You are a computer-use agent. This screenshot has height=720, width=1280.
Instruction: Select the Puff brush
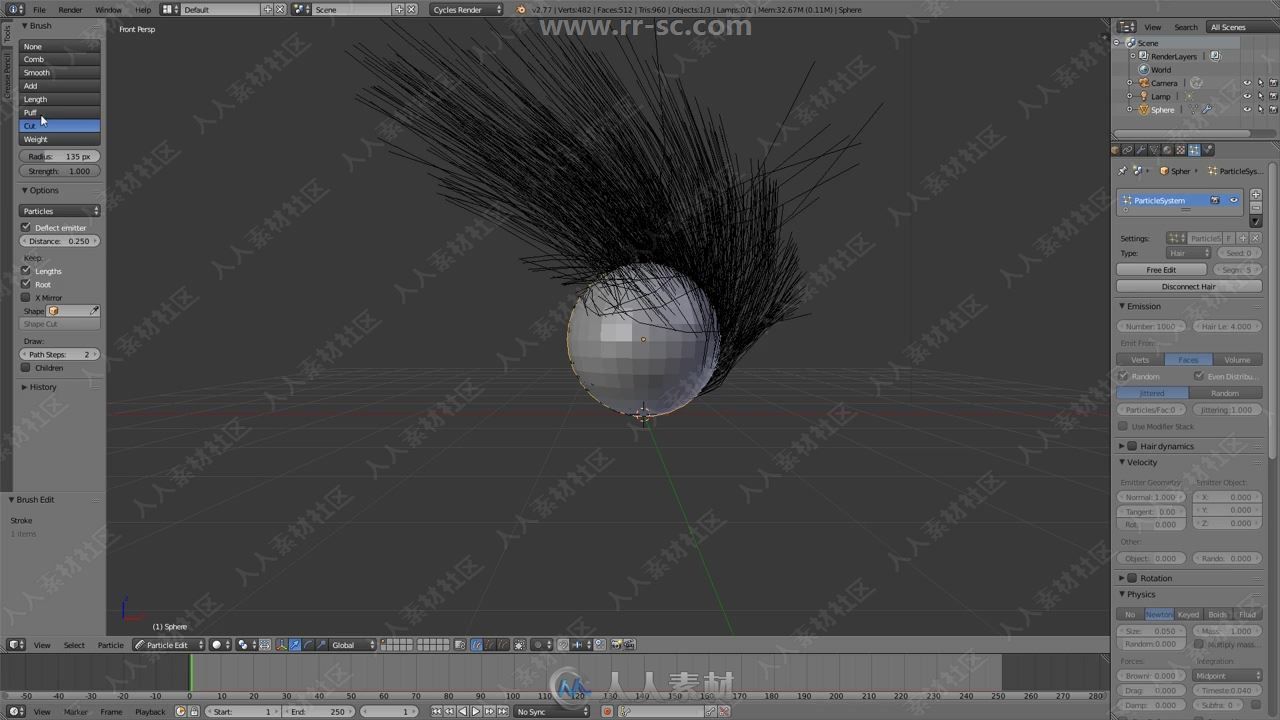[60, 113]
